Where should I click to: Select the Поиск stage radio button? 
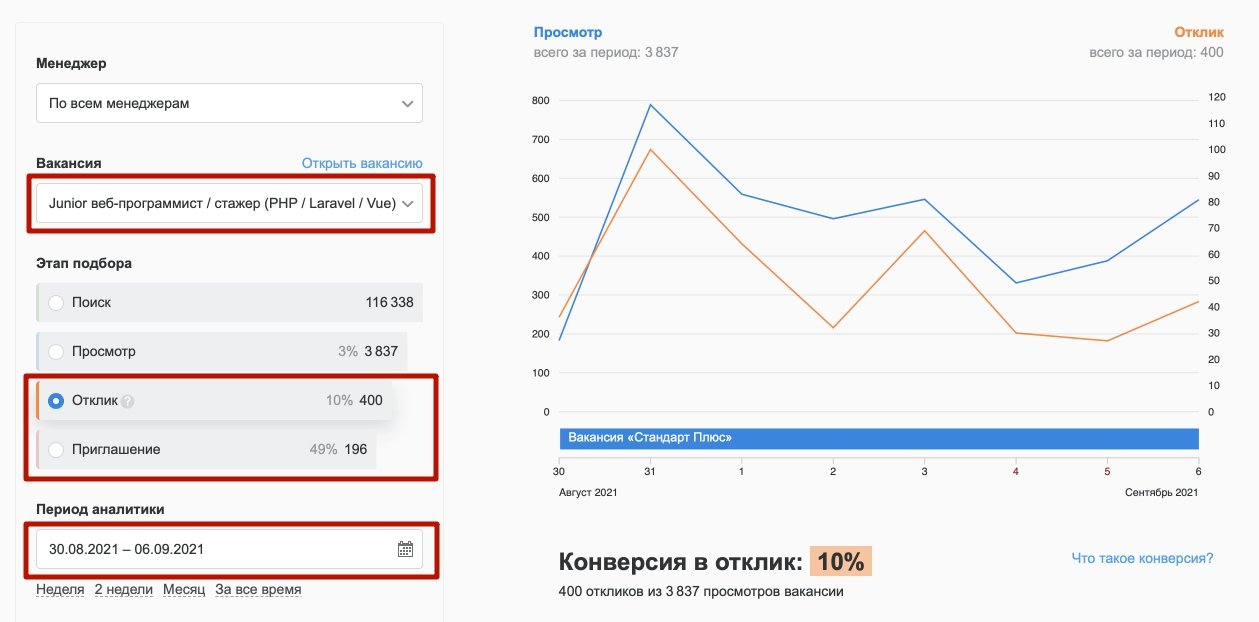pos(56,302)
